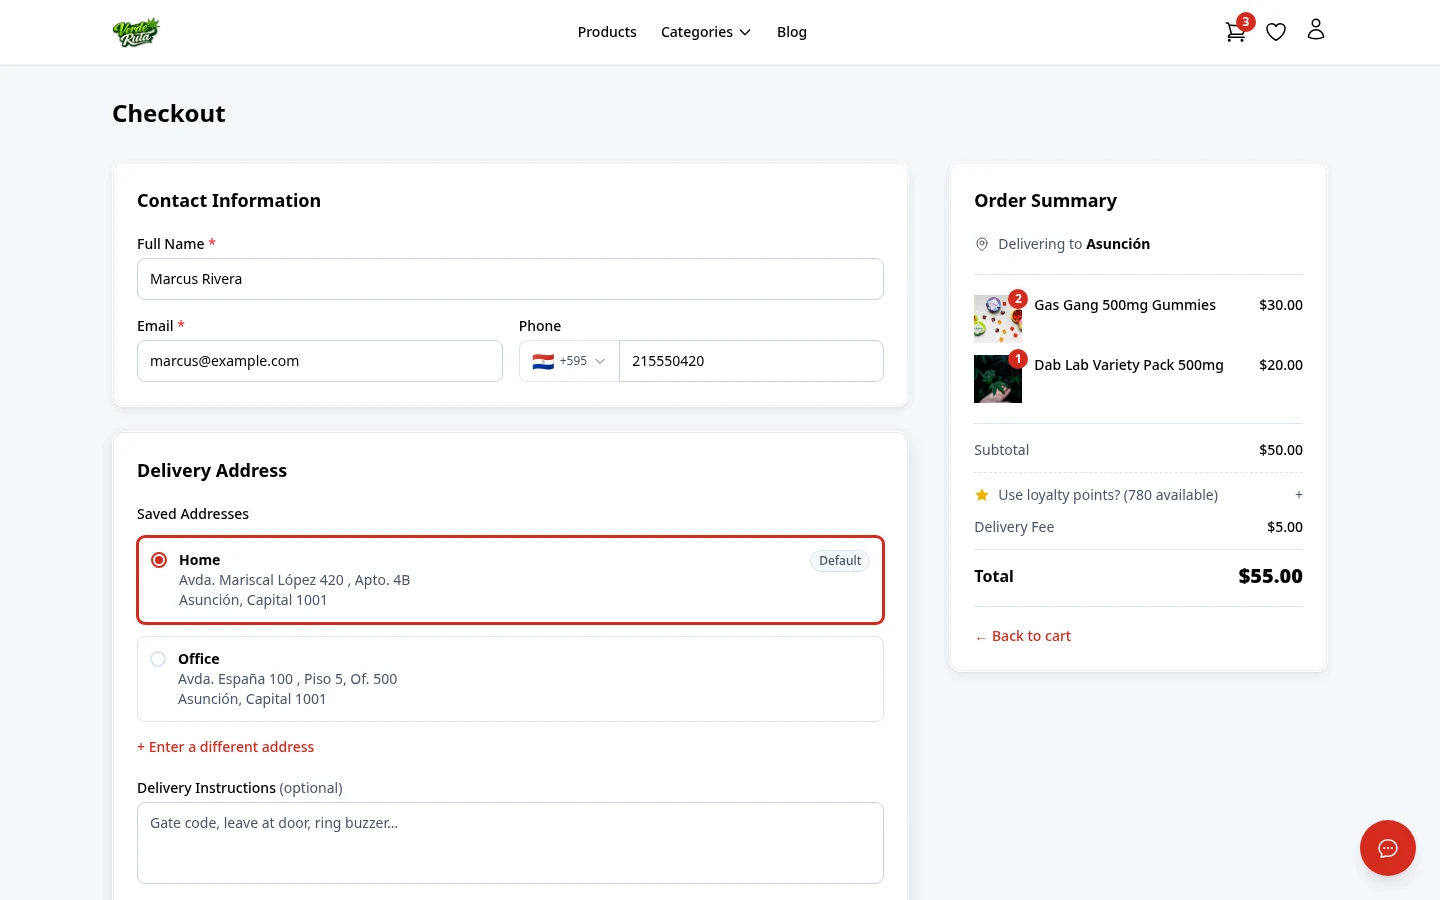The width and height of the screenshot is (1440, 900).
Task: Click the wishlist heart icon
Action: [1276, 31]
